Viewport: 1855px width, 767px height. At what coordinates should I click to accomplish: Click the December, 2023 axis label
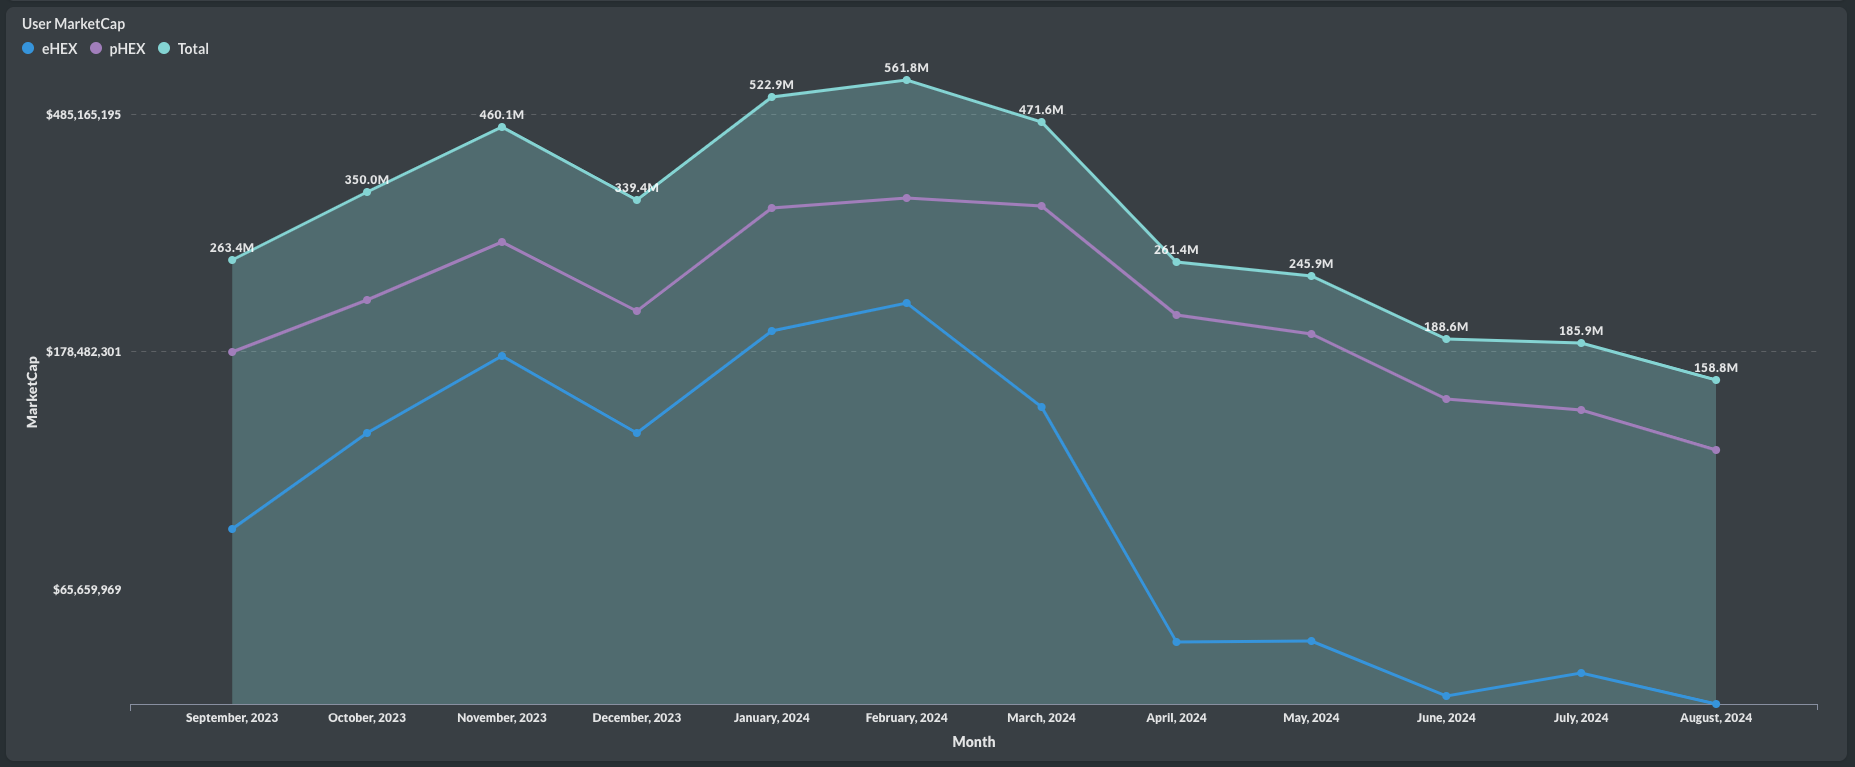pyautogui.click(x=637, y=718)
